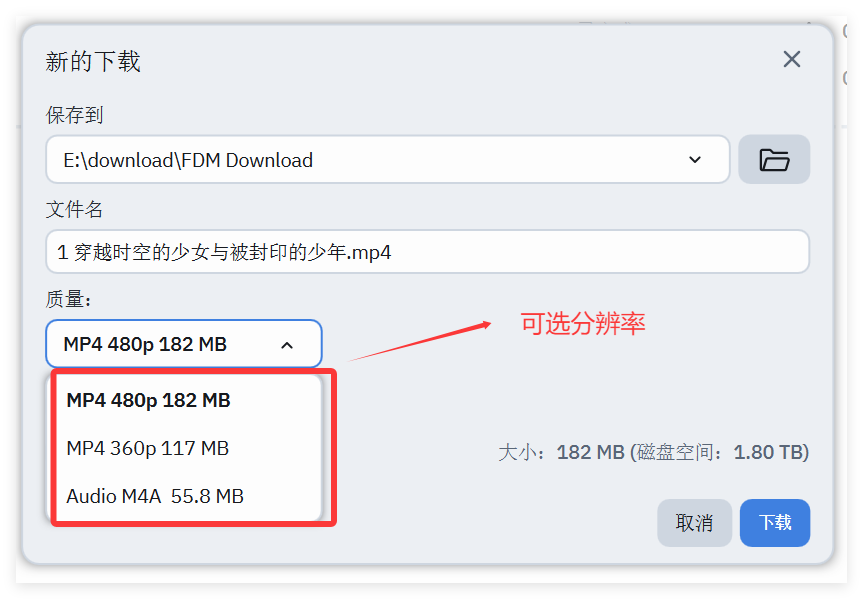The height and width of the screenshot is (599, 863).
Task: Click the 大小 182 MB size text
Action: point(561,452)
